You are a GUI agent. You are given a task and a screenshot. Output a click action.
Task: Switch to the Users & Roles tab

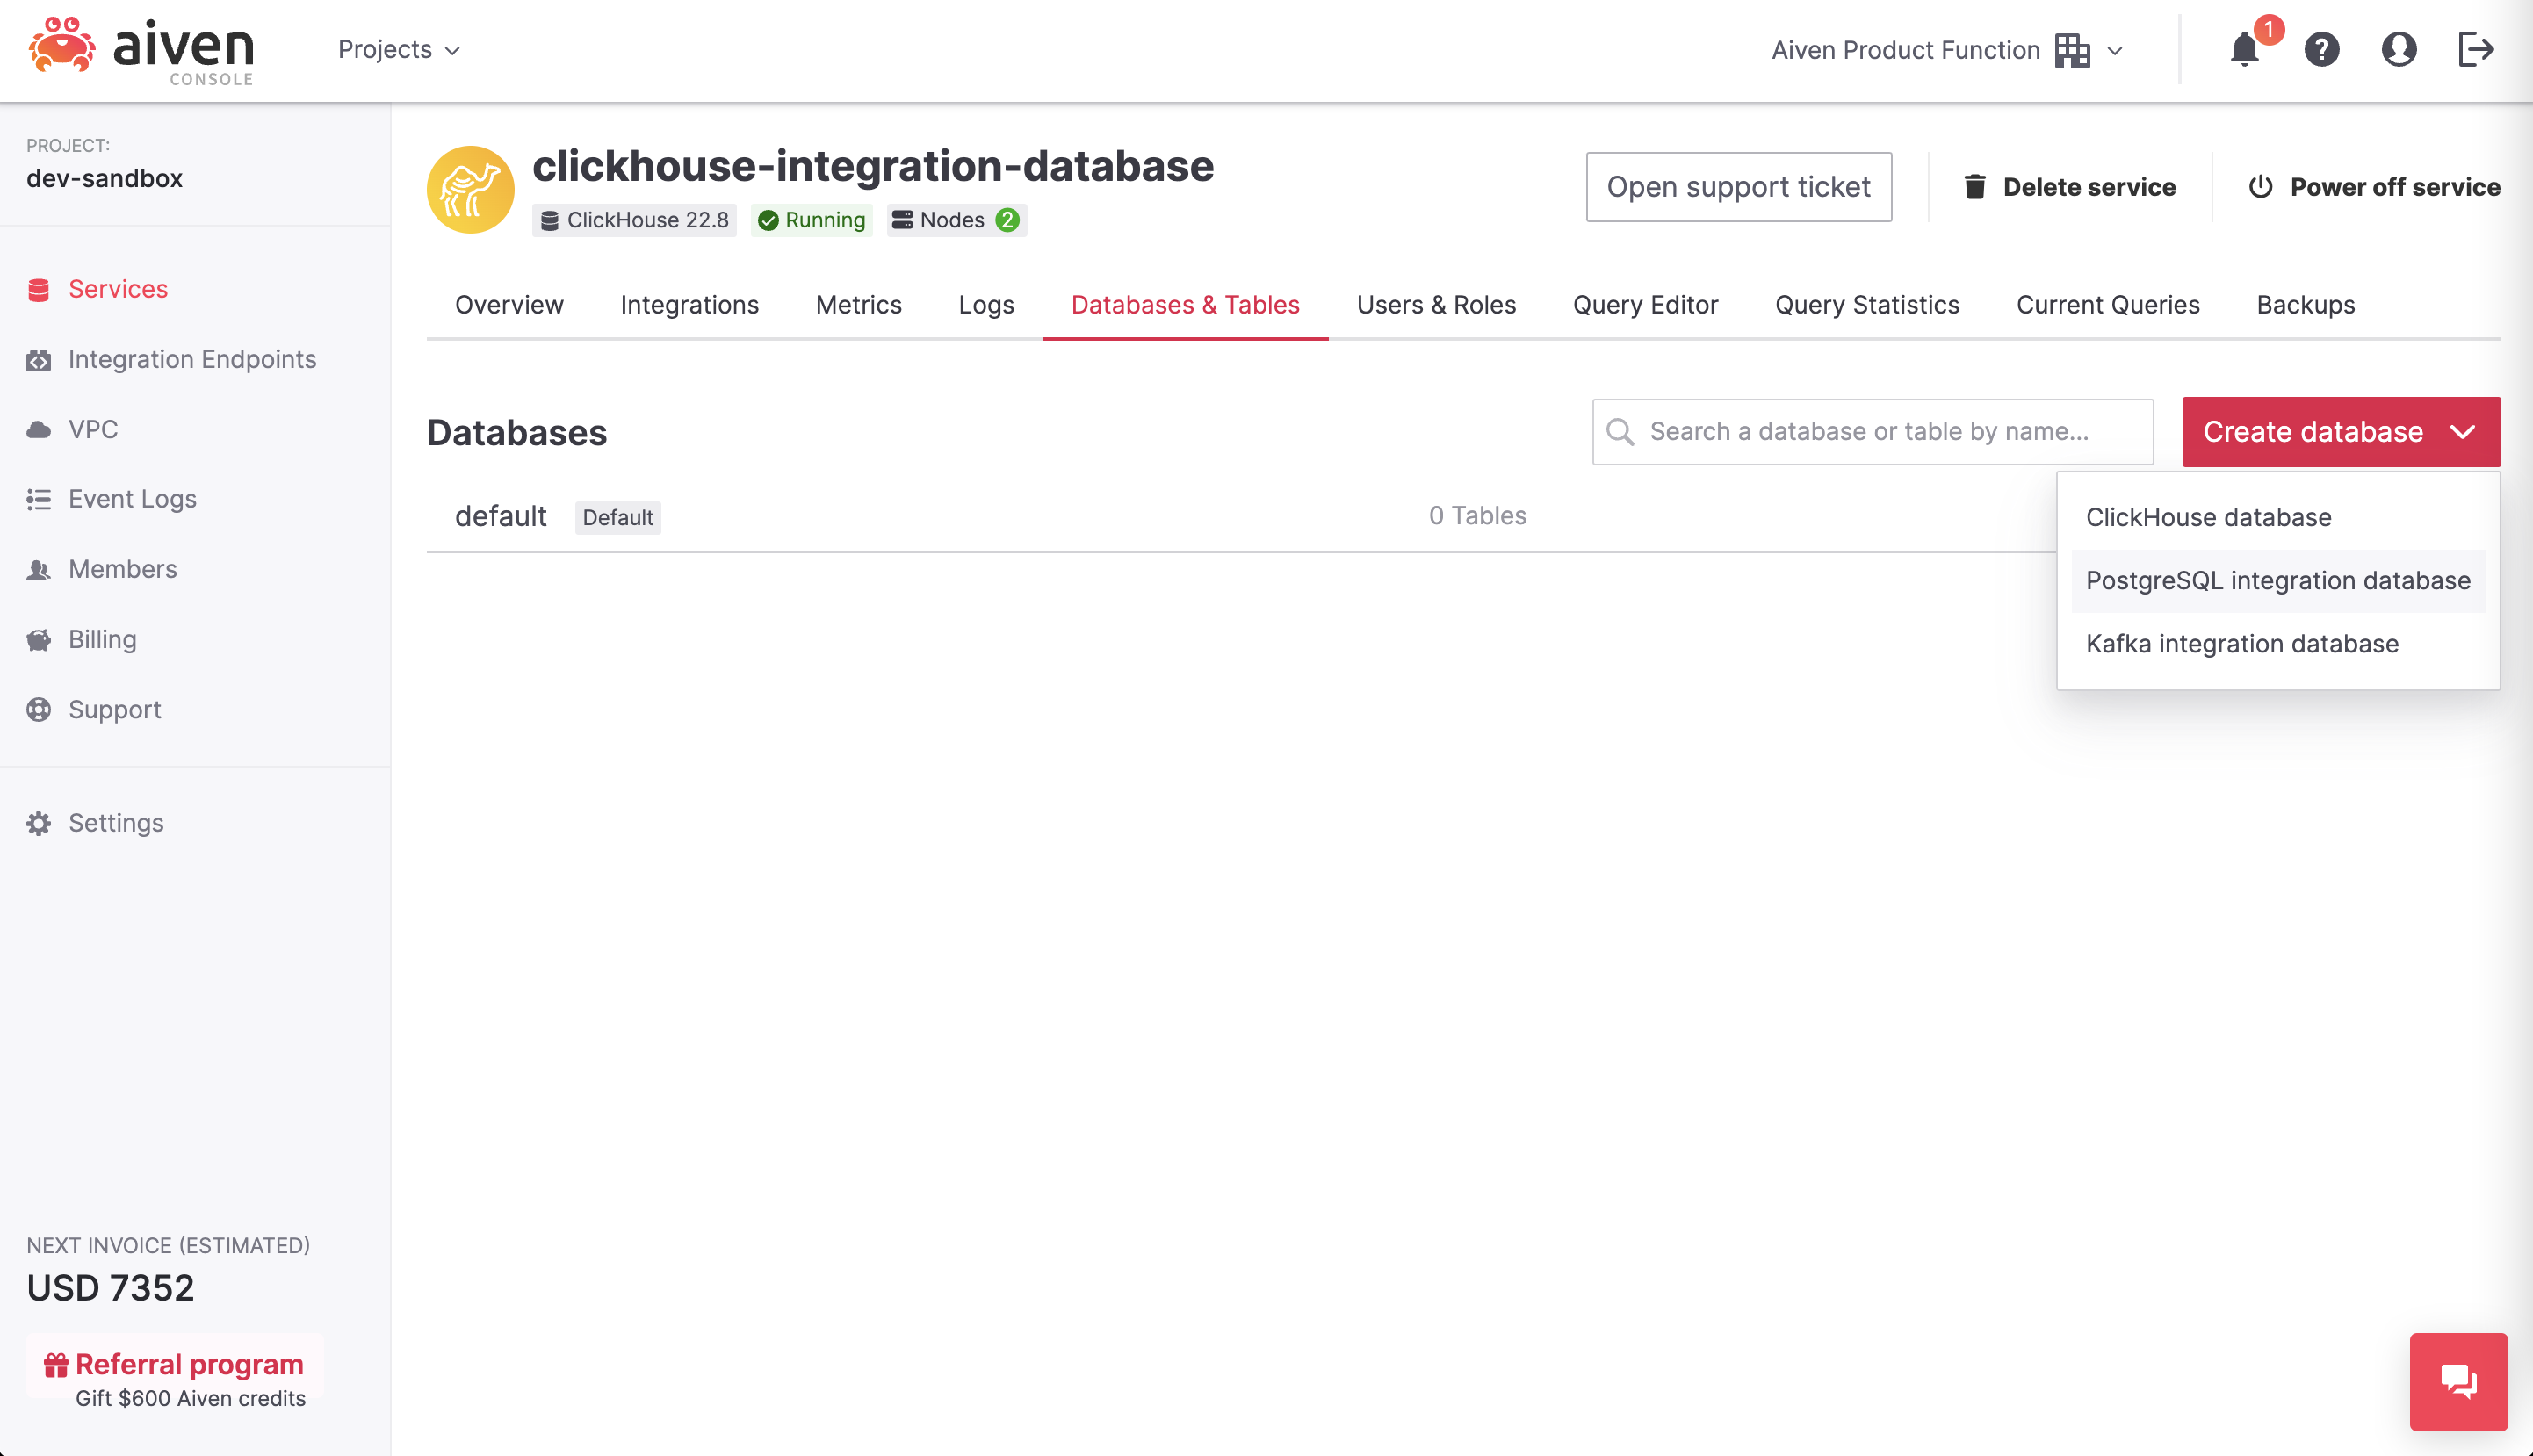(1436, 305)
